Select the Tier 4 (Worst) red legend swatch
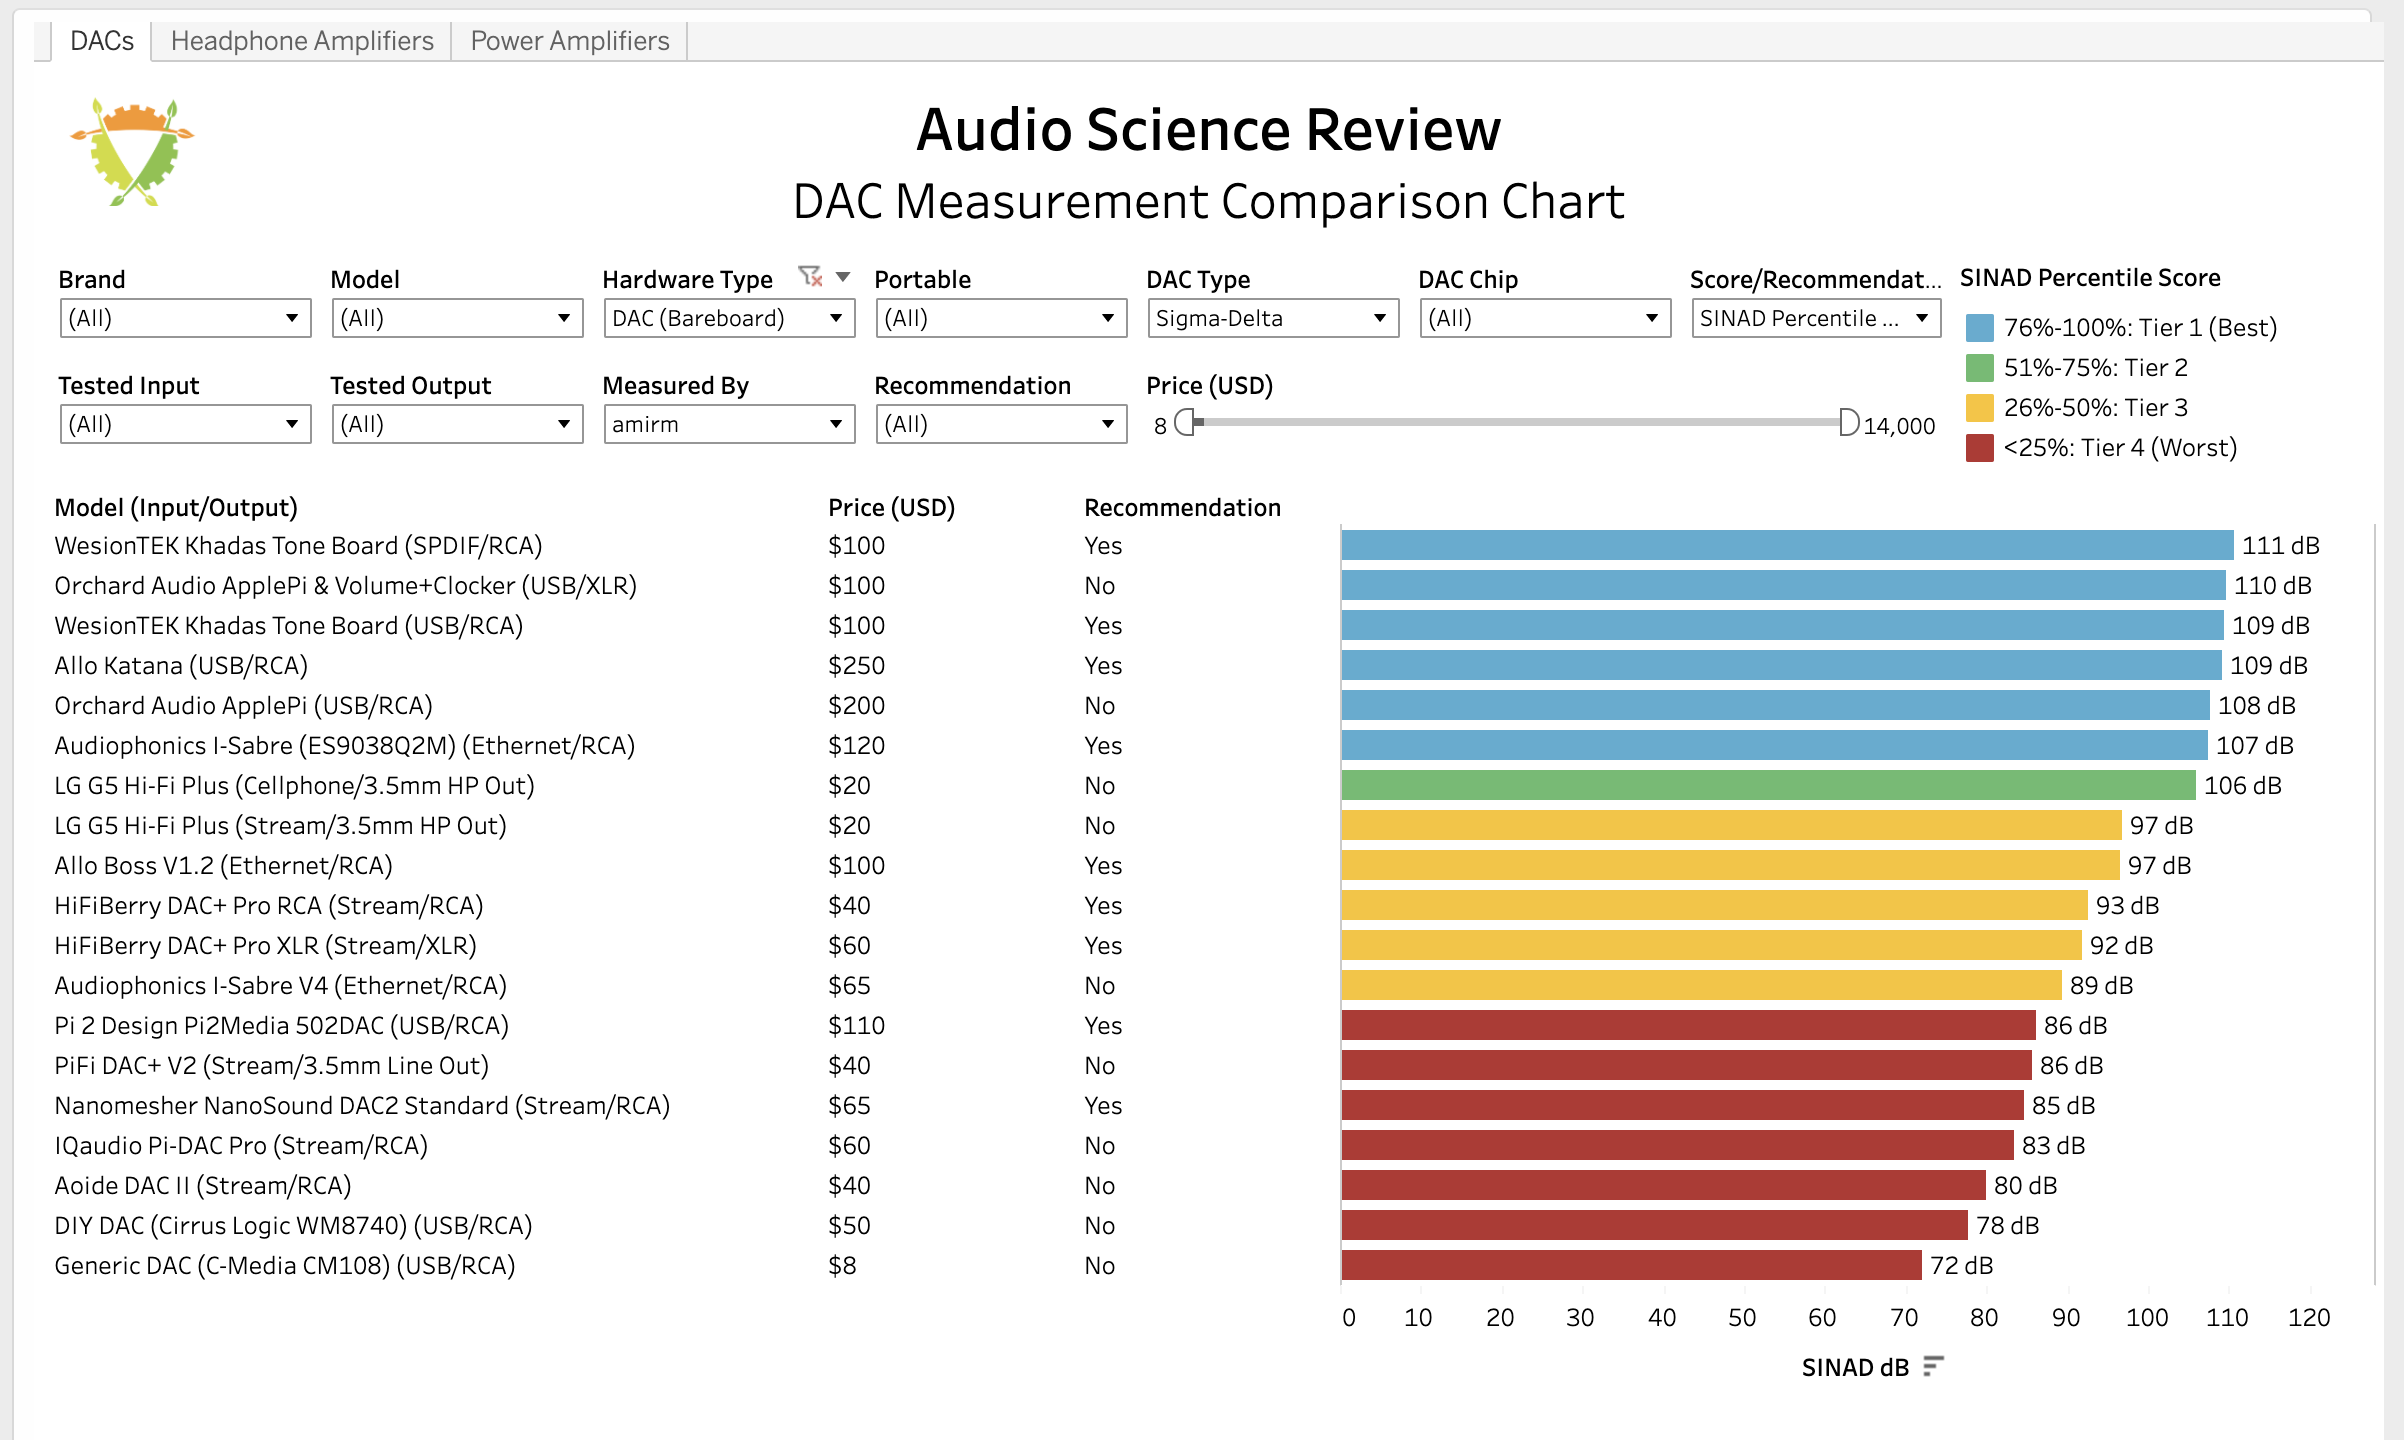The height and width of the screenshot is (1440, 2404). point(1979,448)
